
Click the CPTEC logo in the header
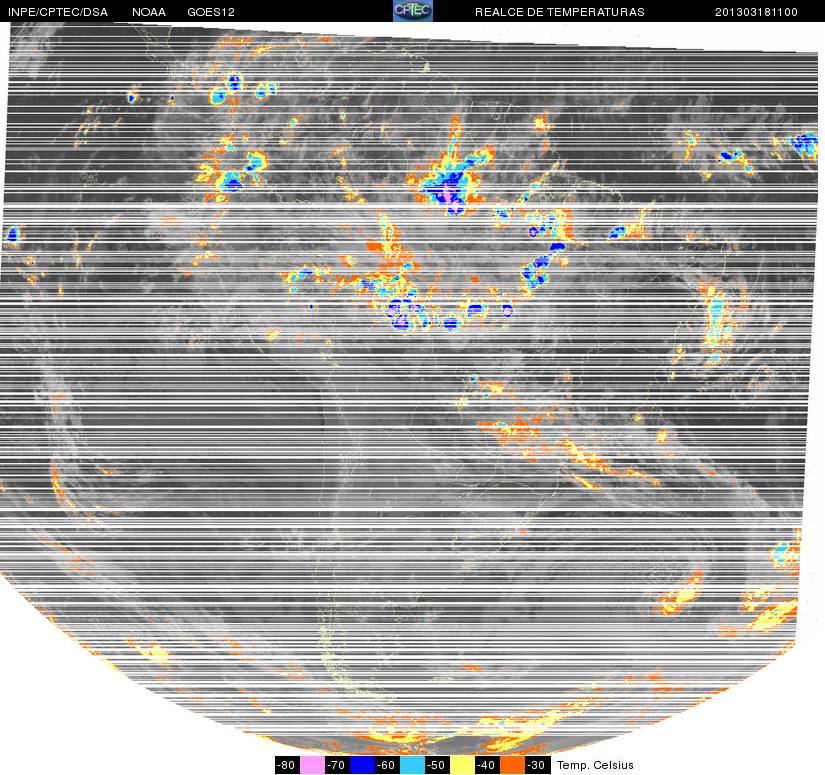click(413, 11)
